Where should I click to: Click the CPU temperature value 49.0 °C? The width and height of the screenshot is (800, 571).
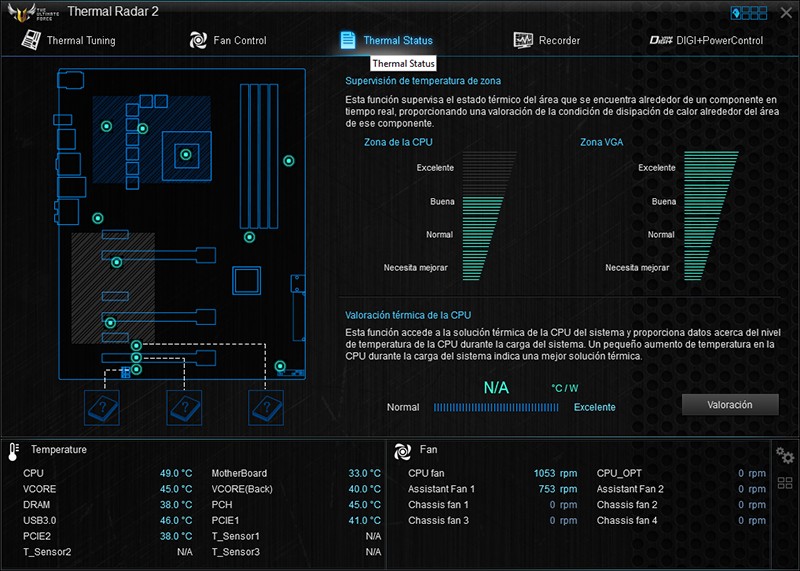click(176, 473)
